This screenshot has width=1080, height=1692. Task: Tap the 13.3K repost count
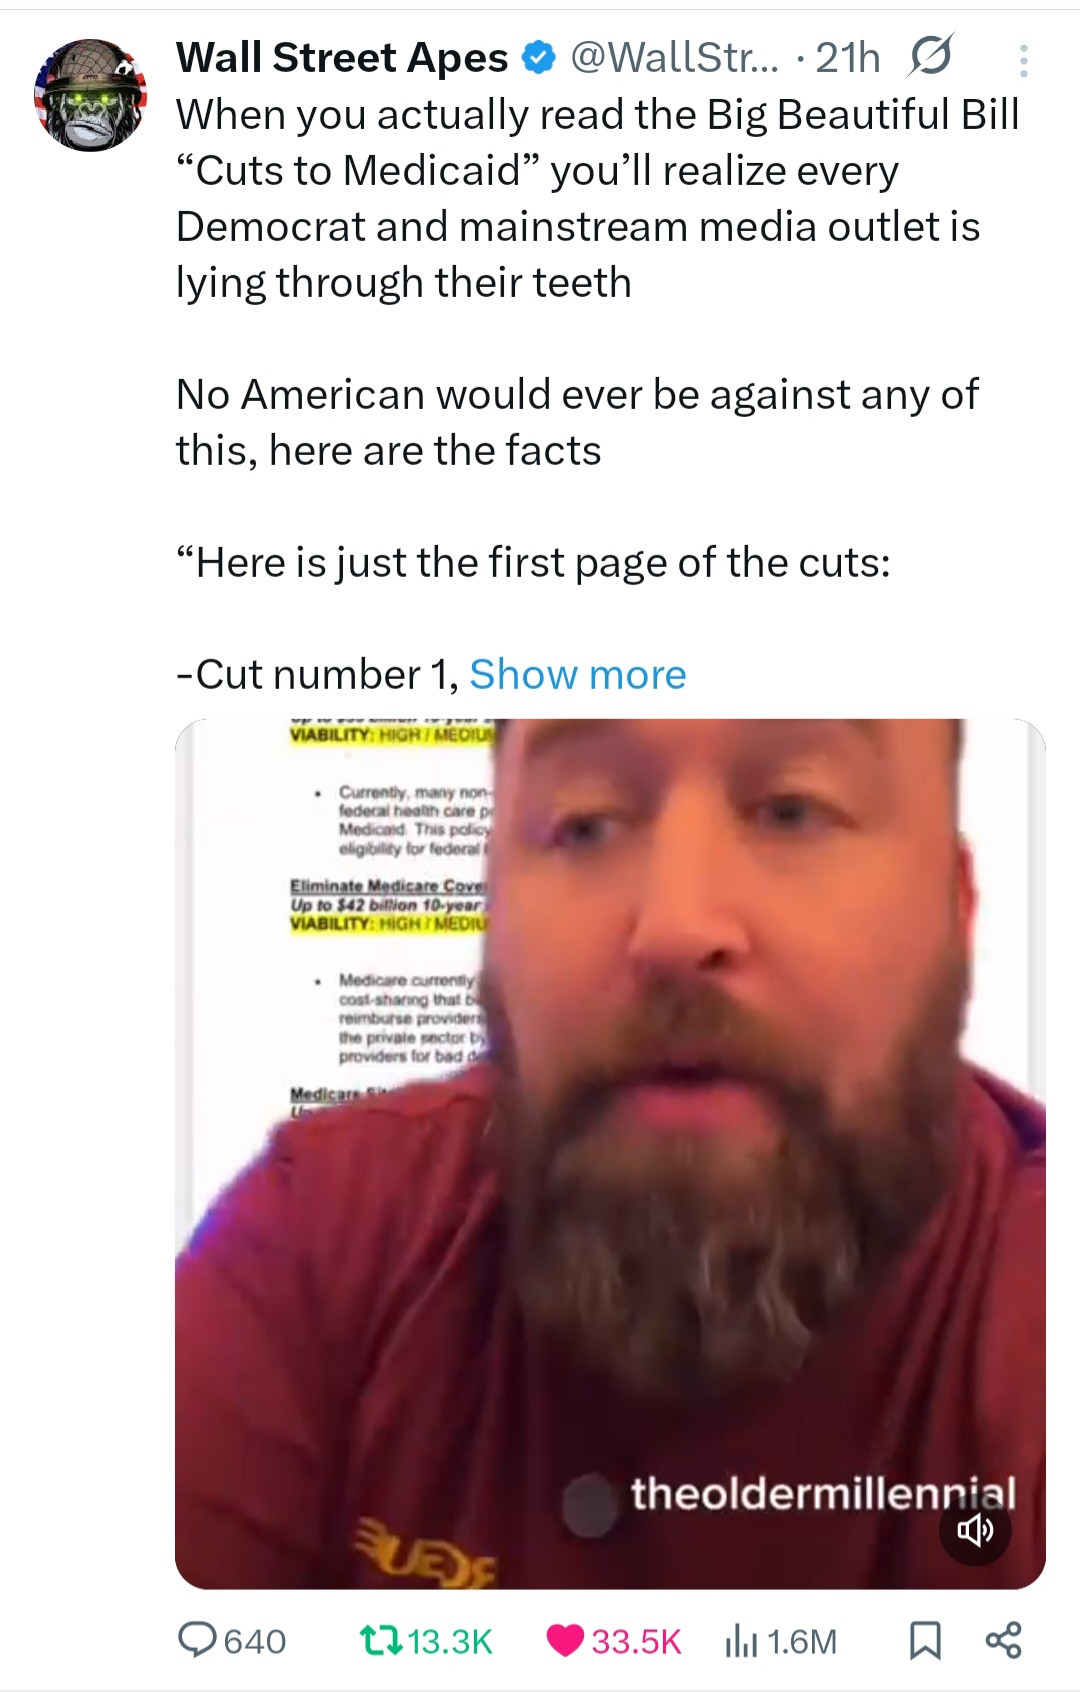tap(450, 1641)
